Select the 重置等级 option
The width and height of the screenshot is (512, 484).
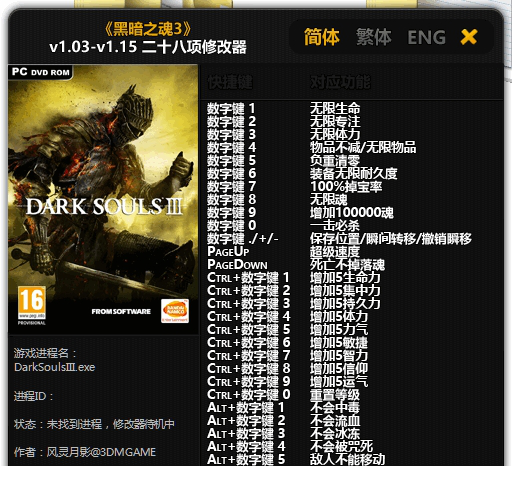[335, 395]
